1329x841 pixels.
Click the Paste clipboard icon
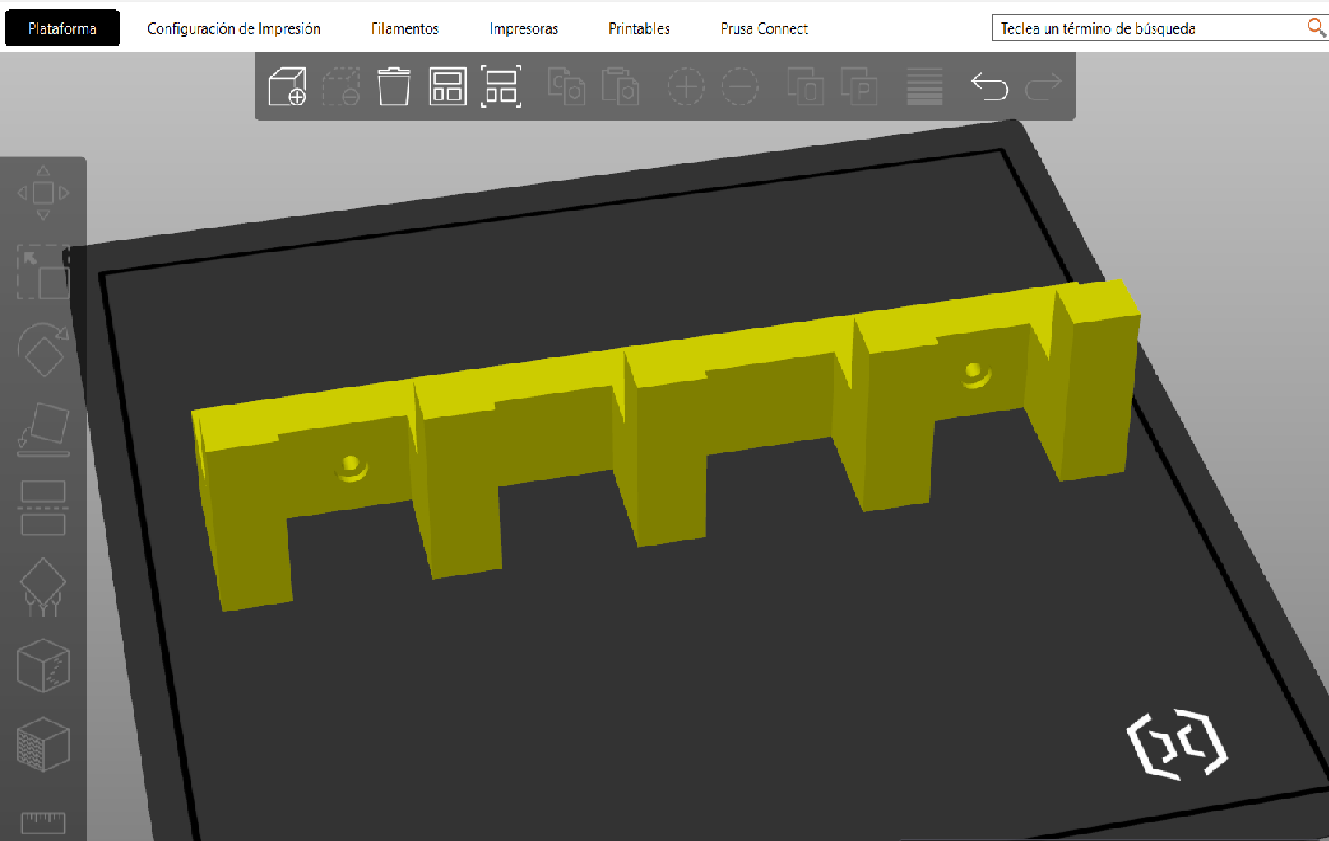coord(620,86)
